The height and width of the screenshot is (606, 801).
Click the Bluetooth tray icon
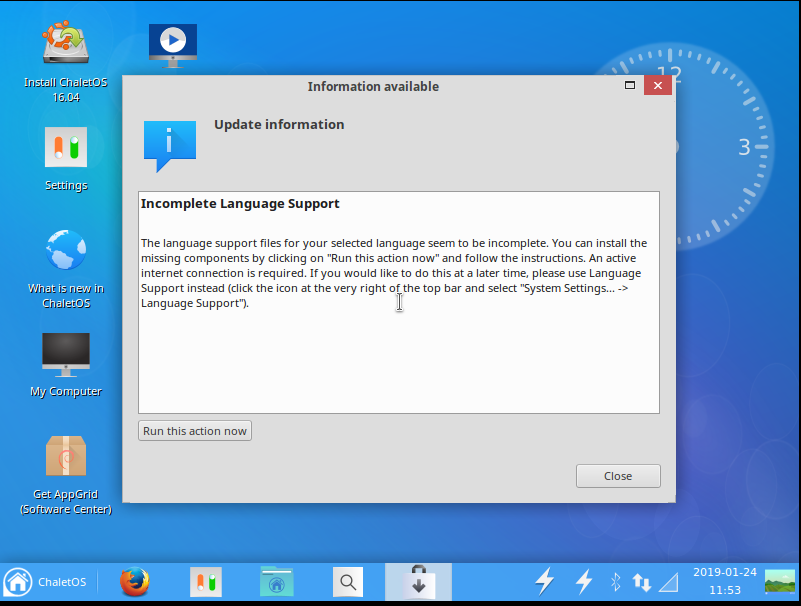point(616,581)
